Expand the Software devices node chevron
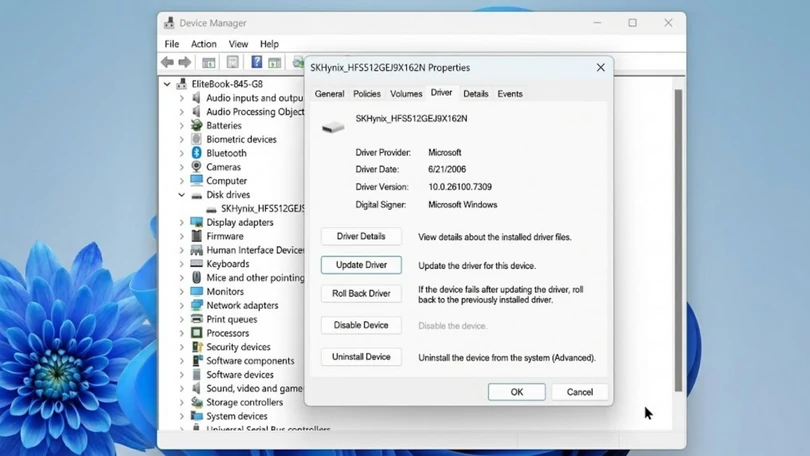 (181, 375)
